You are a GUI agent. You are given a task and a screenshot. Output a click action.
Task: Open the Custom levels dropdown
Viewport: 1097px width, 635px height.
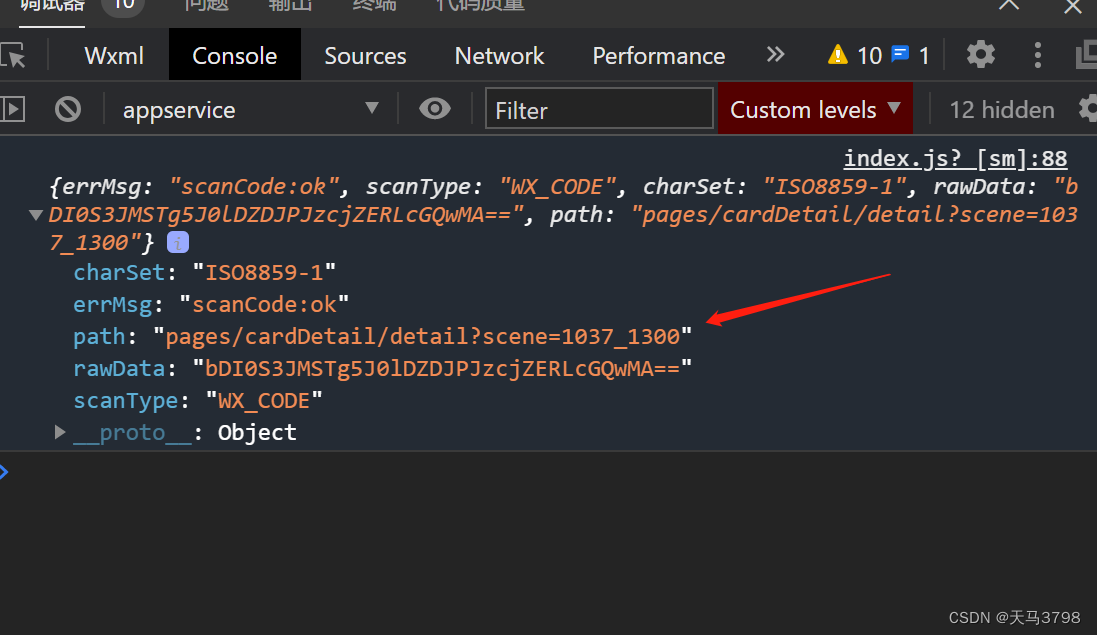(814, 108)
